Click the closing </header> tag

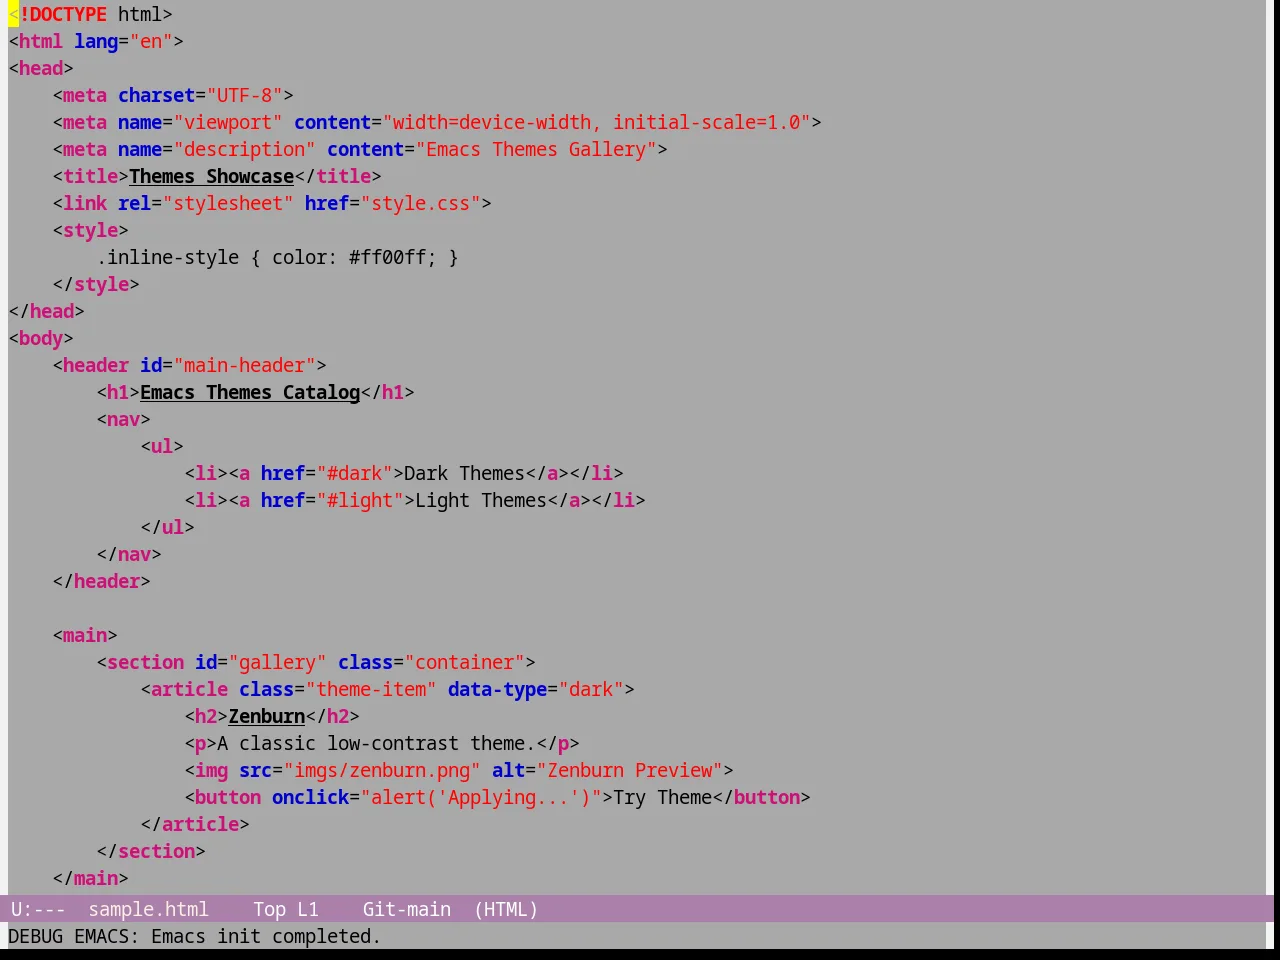[101, 581]
